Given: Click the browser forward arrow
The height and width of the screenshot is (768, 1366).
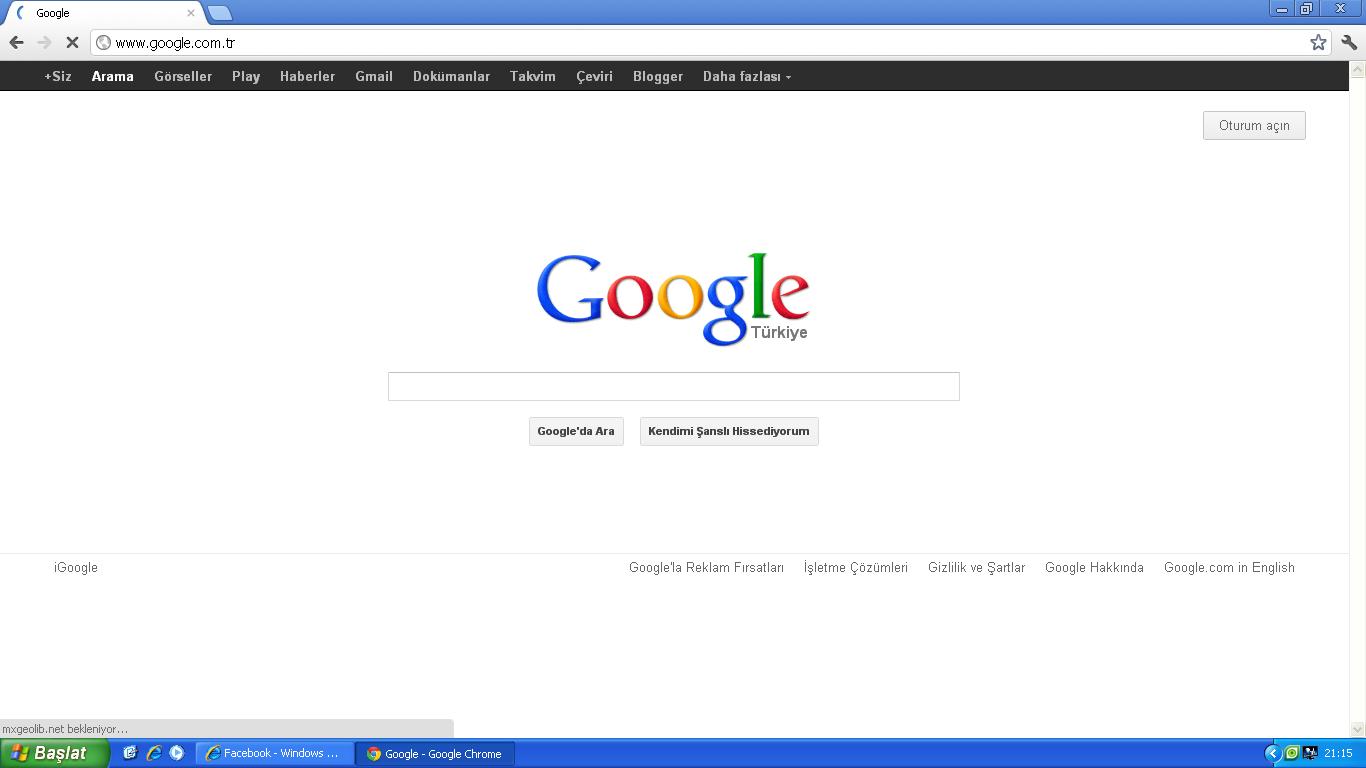Looking at the screenshot, I should click(x=44, y=42).
